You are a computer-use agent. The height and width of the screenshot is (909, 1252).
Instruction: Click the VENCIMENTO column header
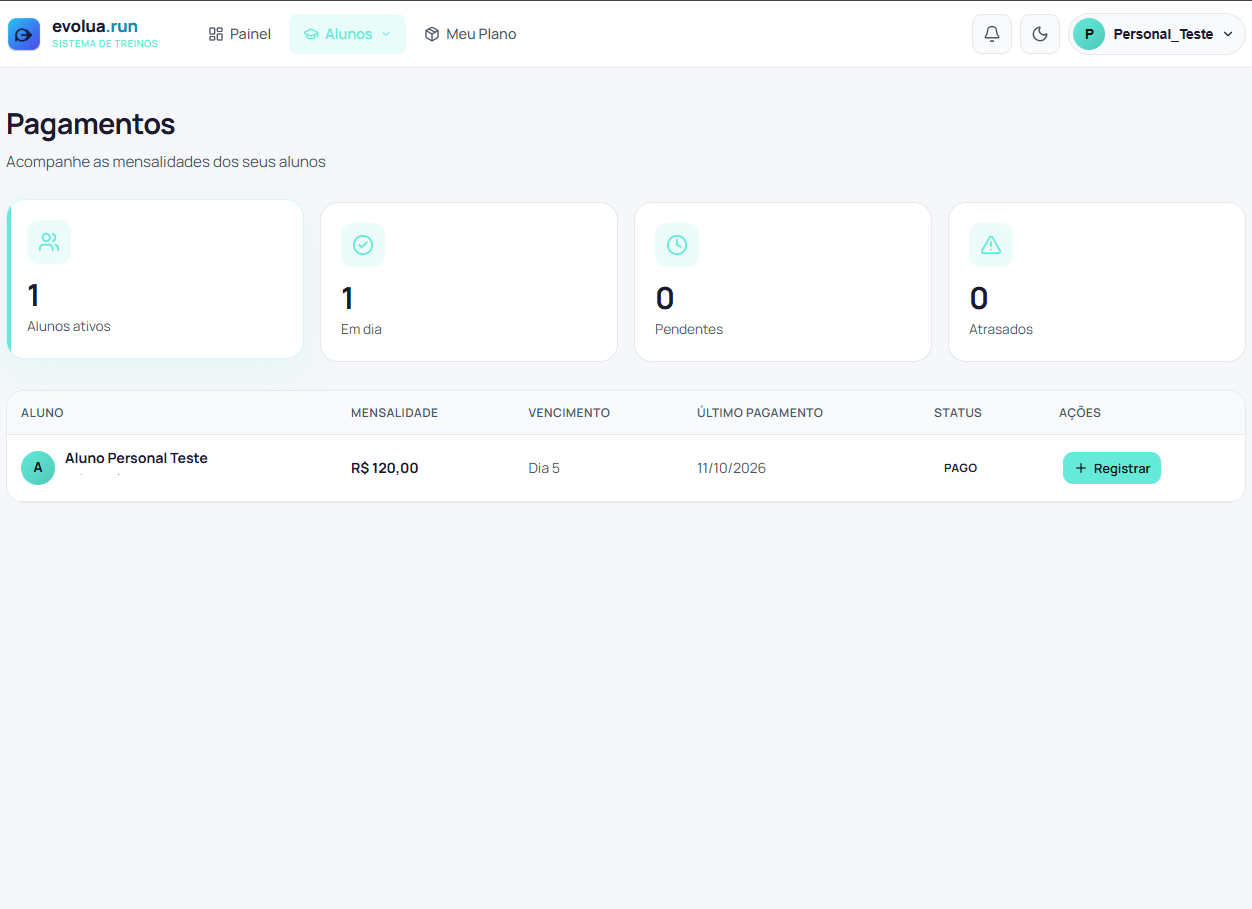(x=569, y=413)
